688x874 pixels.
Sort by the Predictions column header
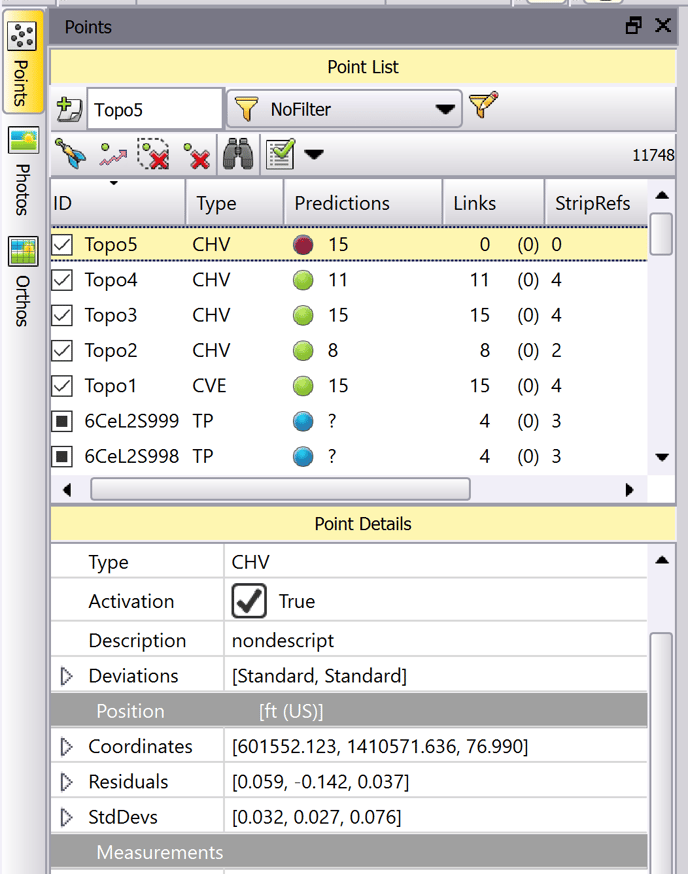pyautogui.click(x=342, y=203)
